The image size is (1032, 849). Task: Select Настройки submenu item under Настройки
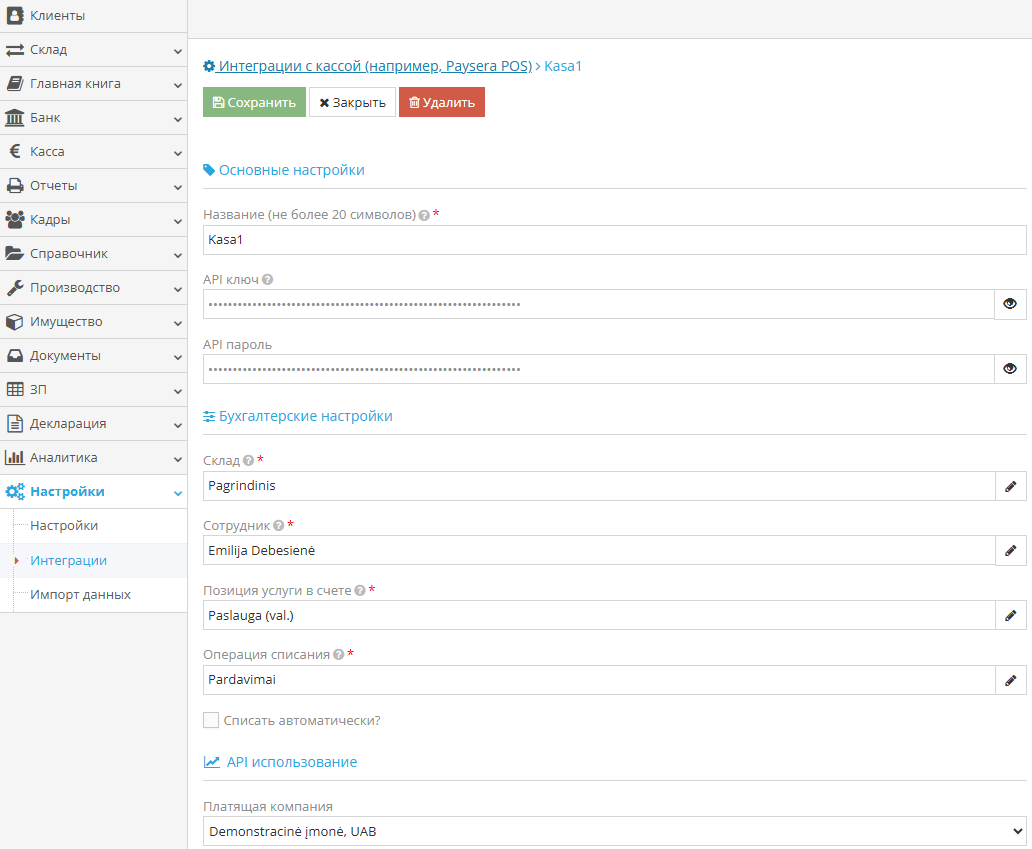click(64, 526)
